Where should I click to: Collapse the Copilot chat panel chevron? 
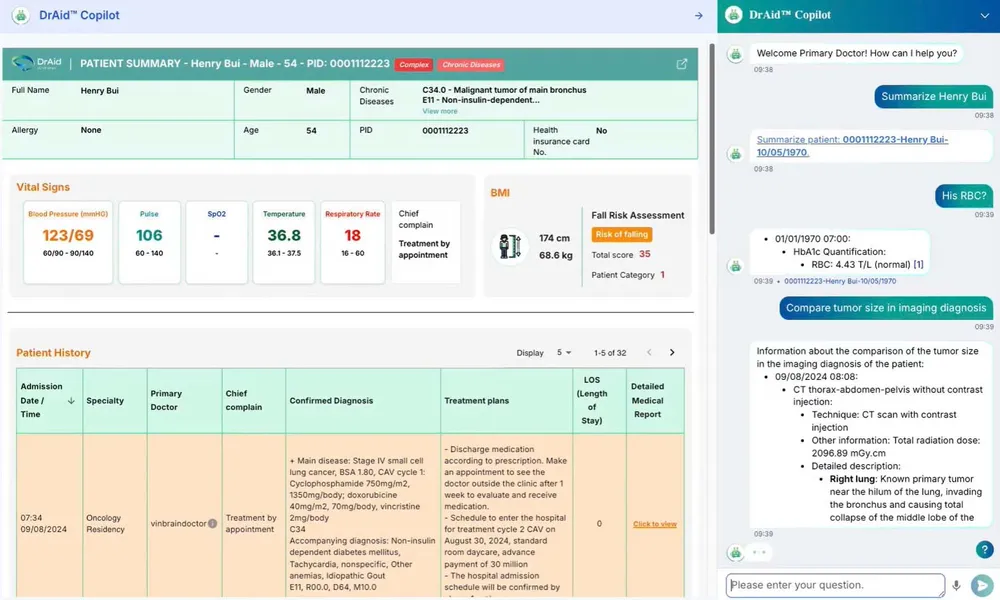983,15
